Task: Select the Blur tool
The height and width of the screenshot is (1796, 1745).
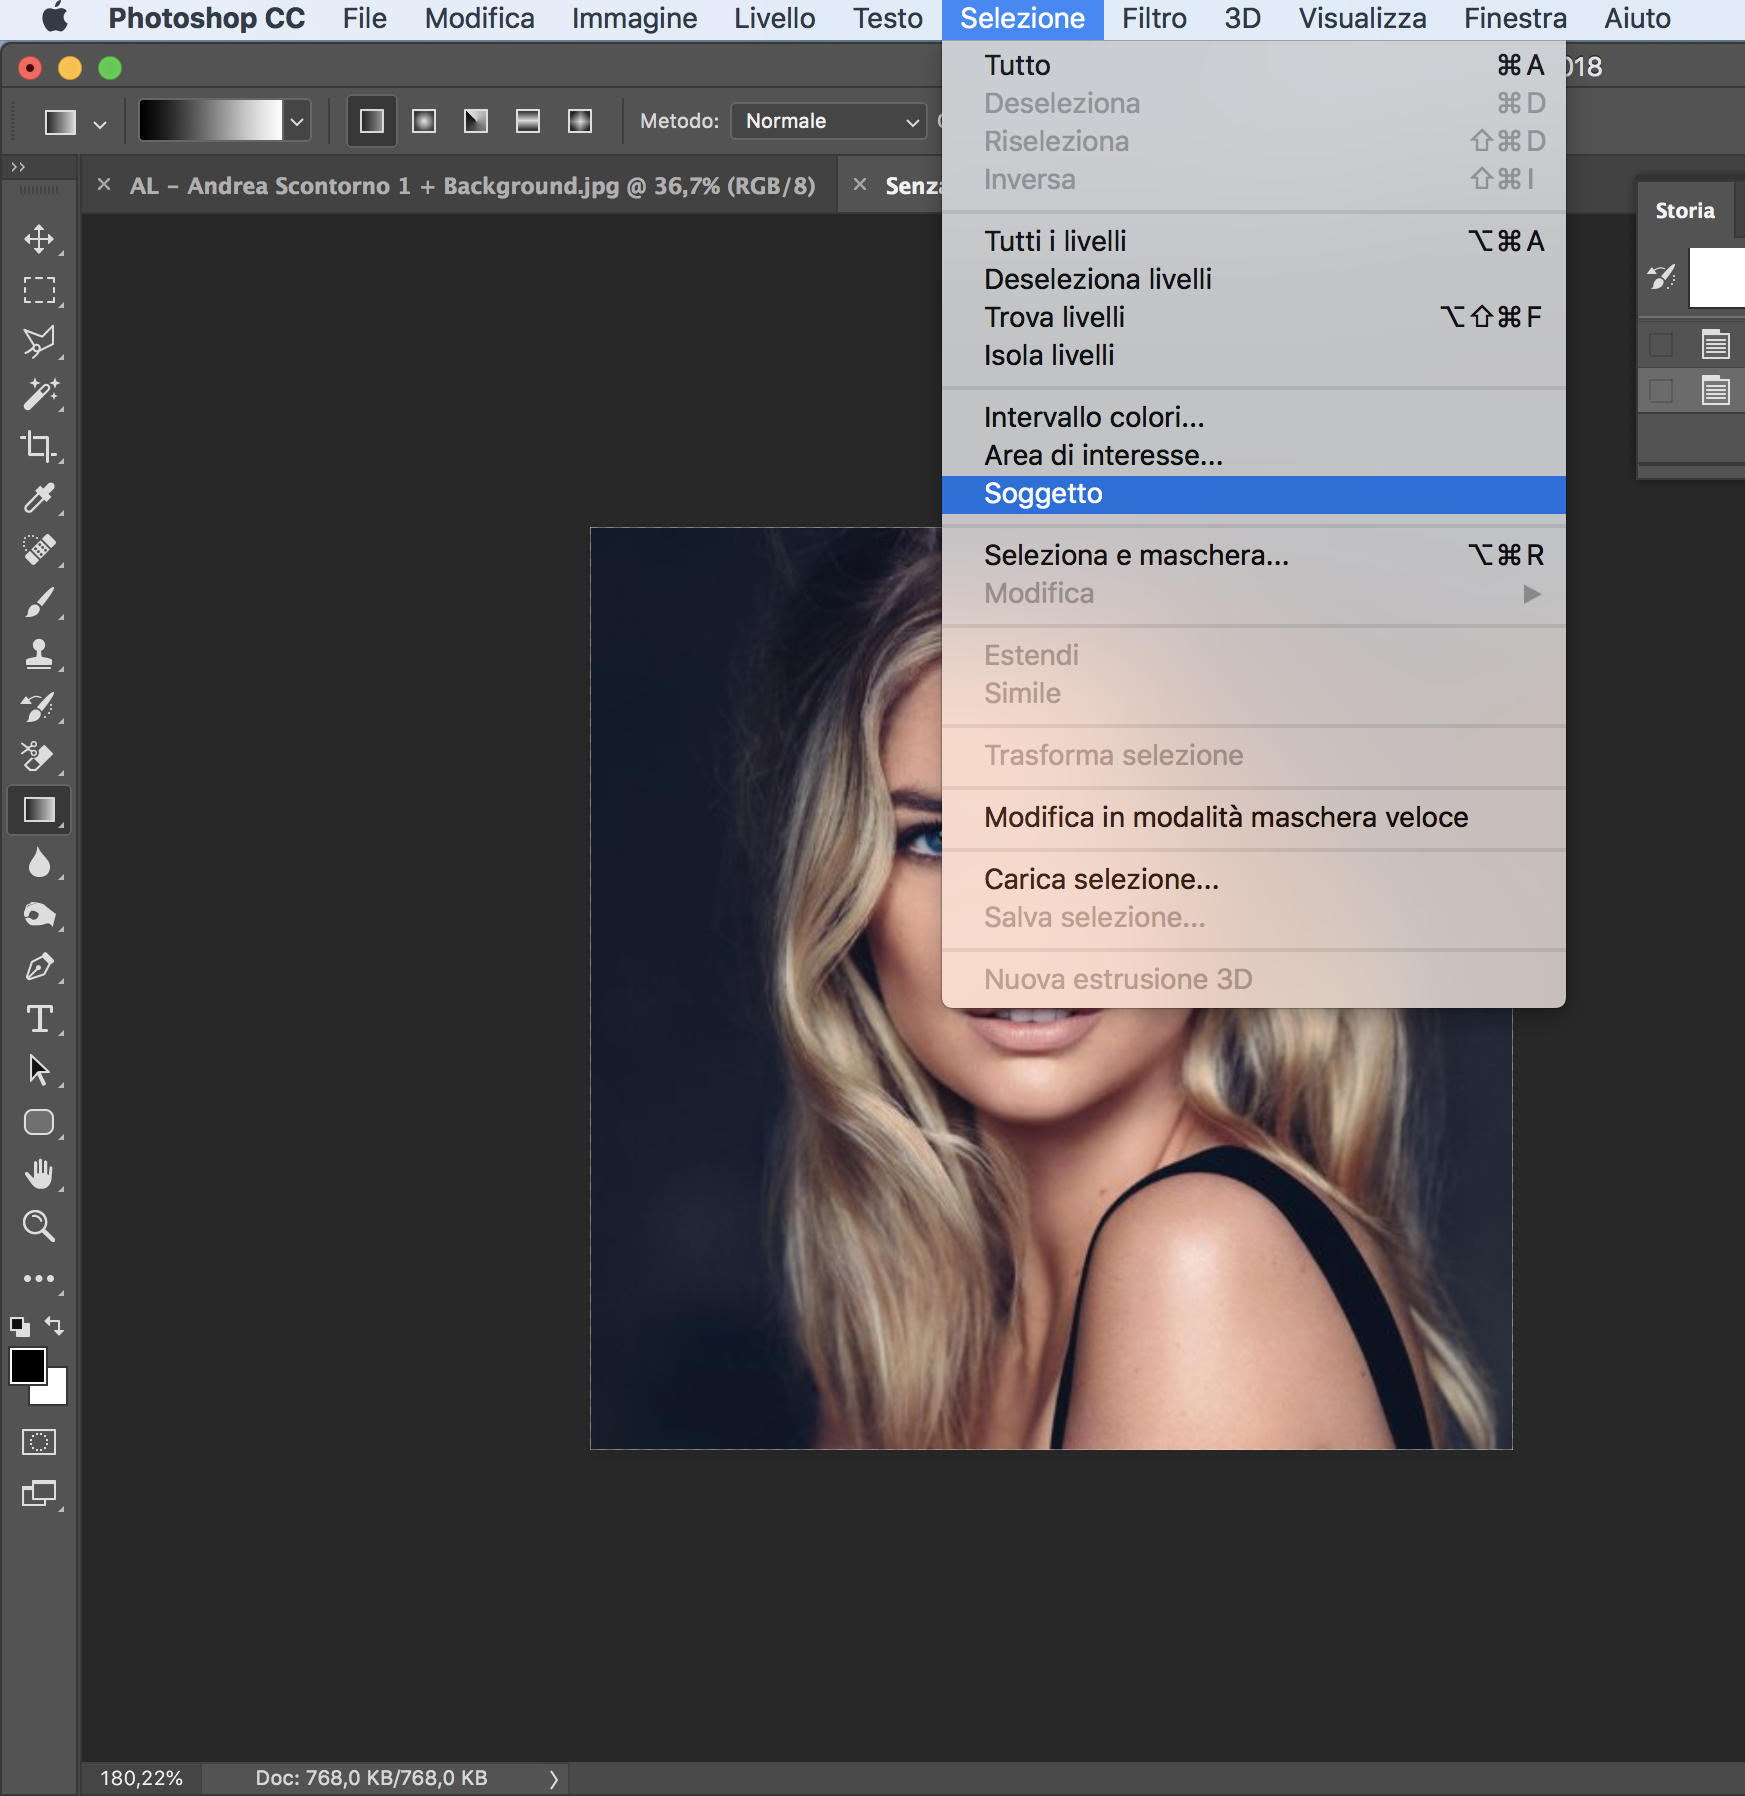Action: 39,862
